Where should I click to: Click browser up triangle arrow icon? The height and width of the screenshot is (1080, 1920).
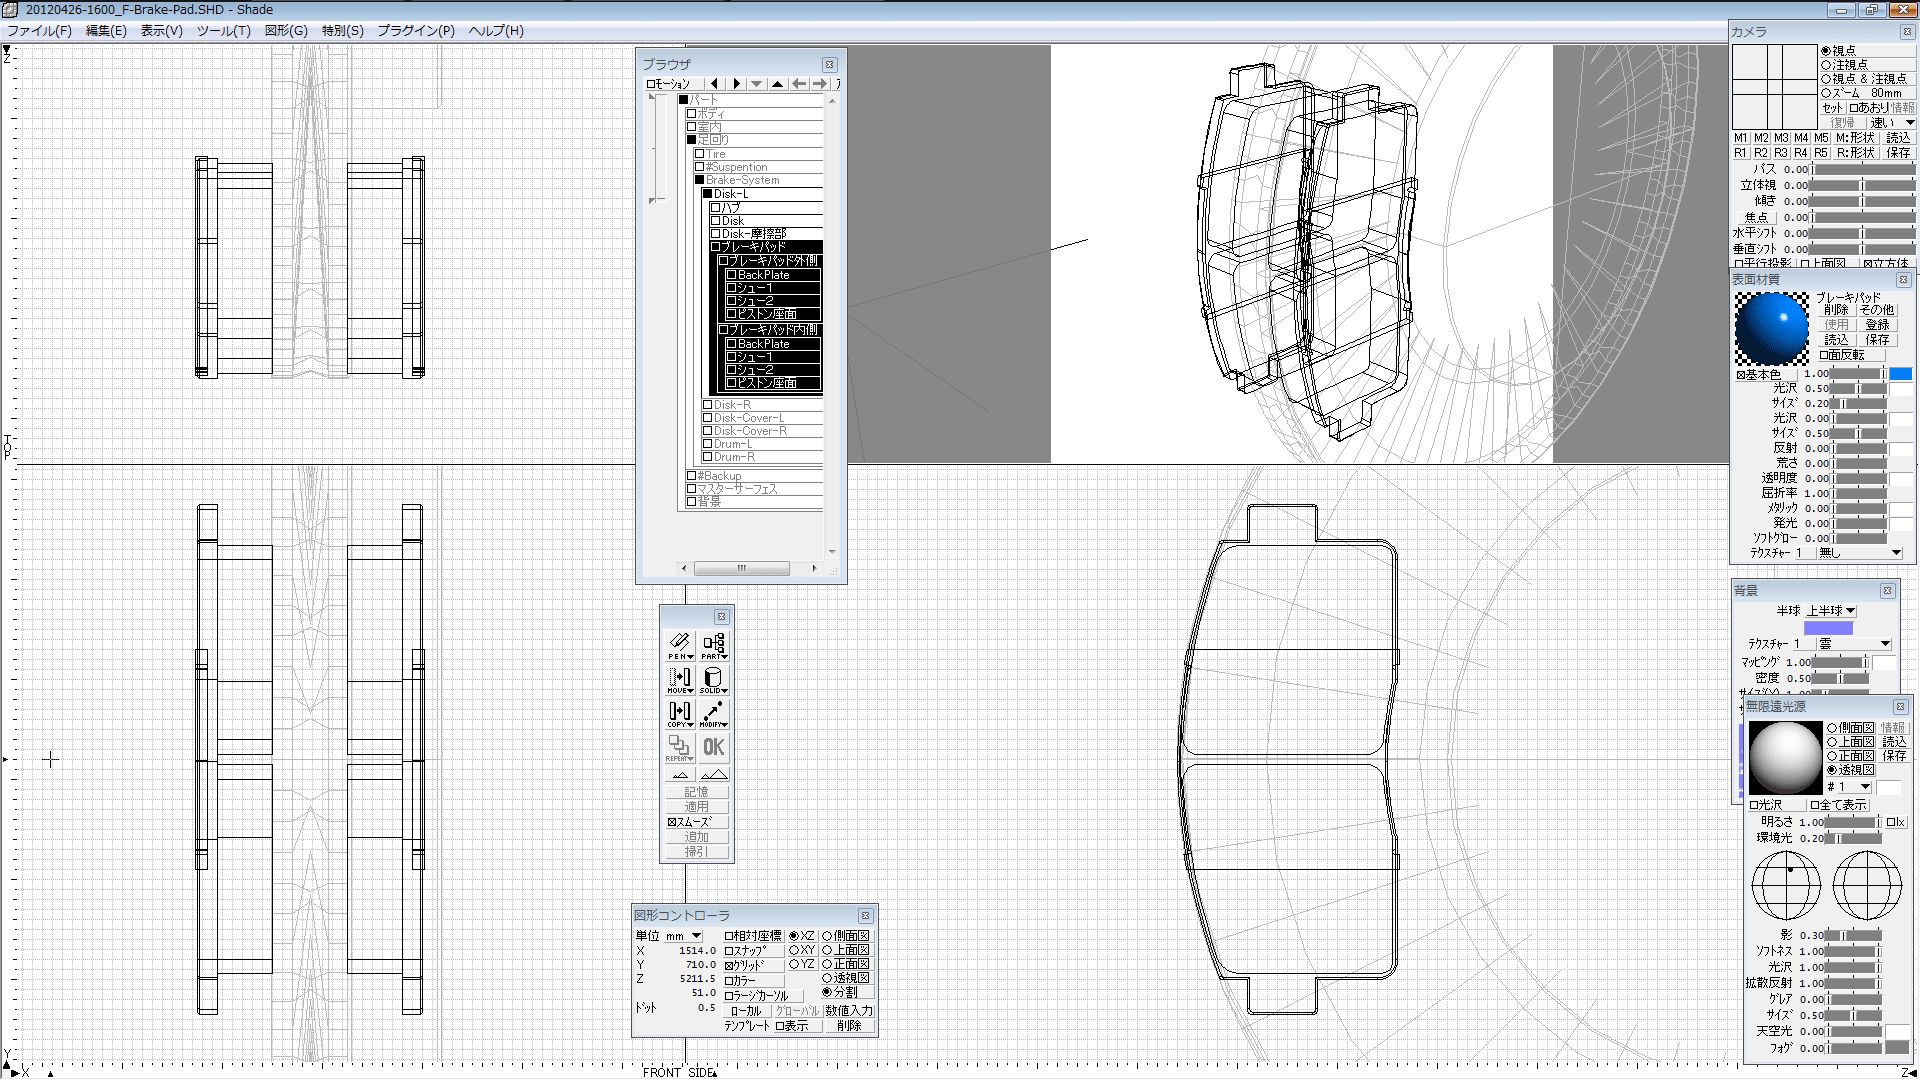point(777,84)
